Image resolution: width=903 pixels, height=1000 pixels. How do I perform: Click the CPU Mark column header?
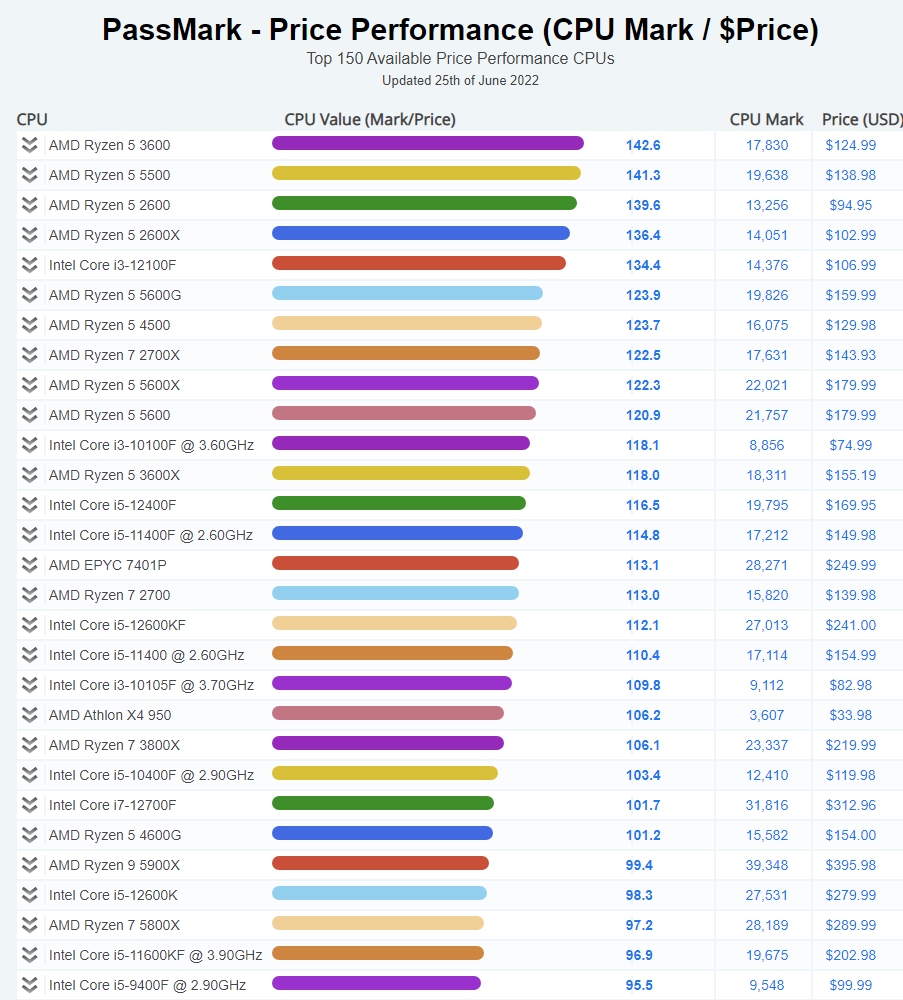[767, 119]
